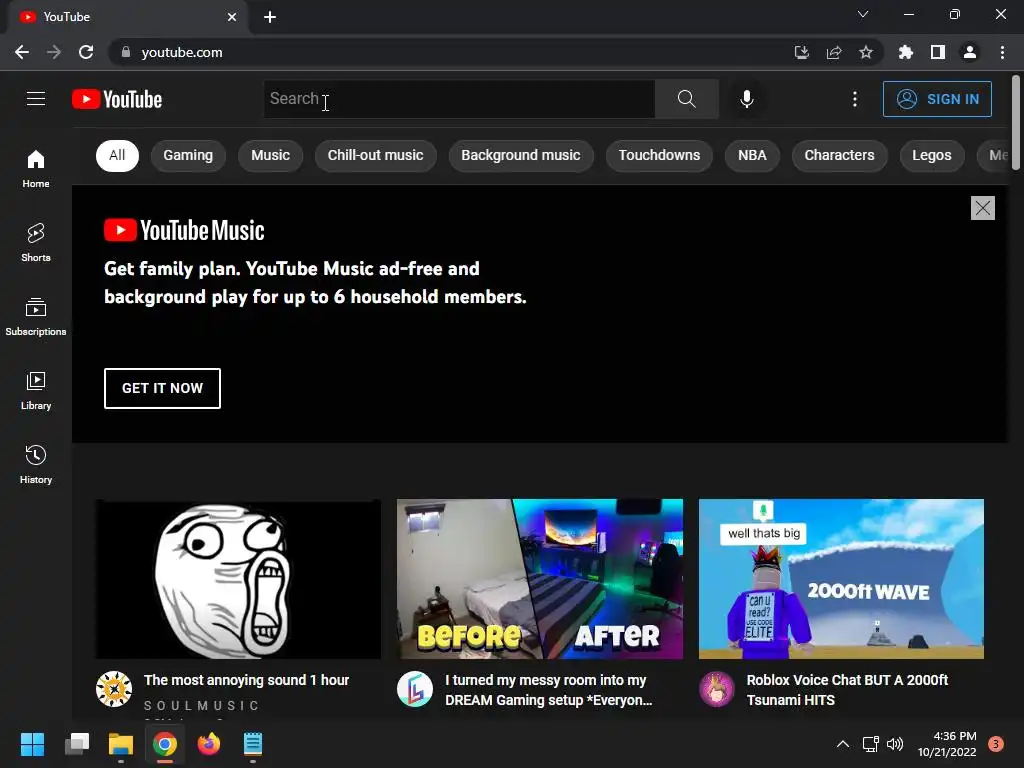The width and height of the screenshot is (1024, 768).
Task: Click the SIGN IN button
Action: click(937, 99)
